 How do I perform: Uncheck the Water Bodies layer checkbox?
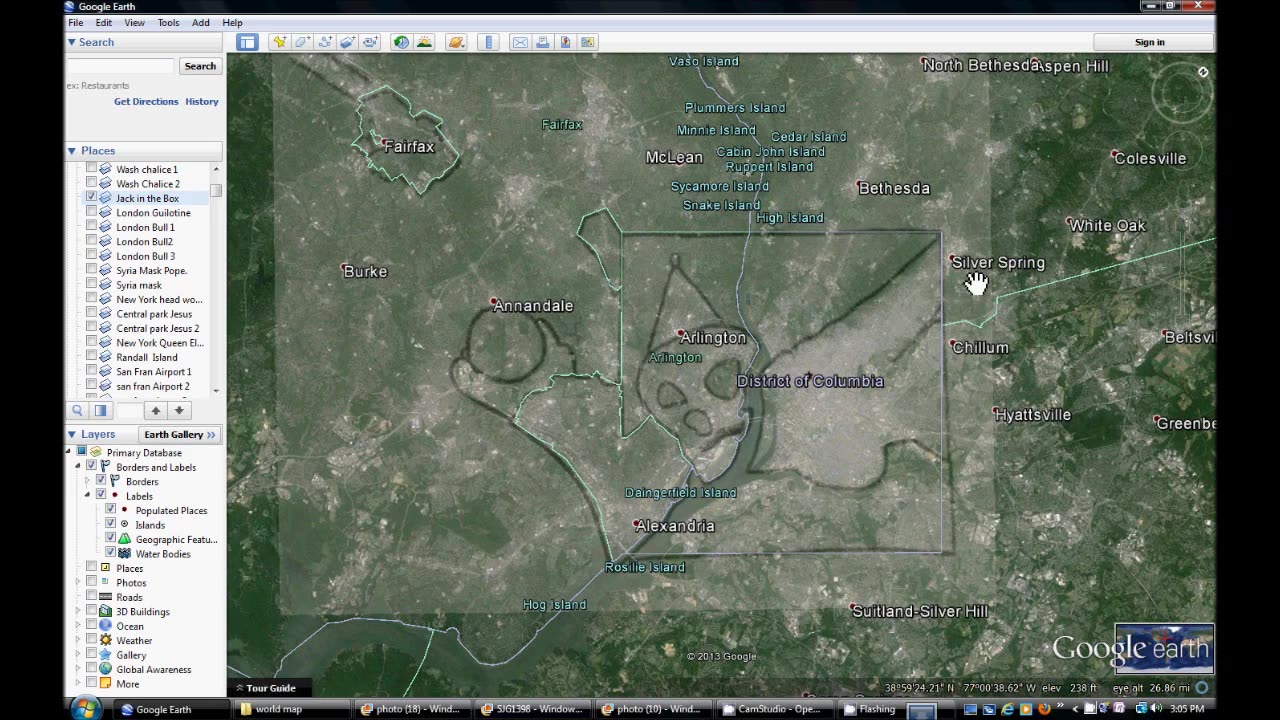pos(111,552)
